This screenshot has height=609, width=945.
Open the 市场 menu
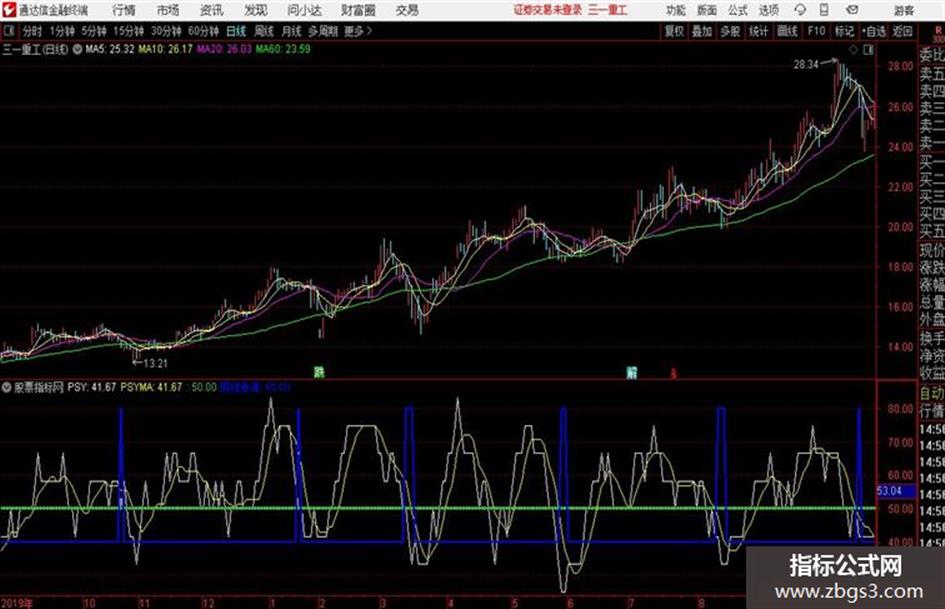click(168, 10)
